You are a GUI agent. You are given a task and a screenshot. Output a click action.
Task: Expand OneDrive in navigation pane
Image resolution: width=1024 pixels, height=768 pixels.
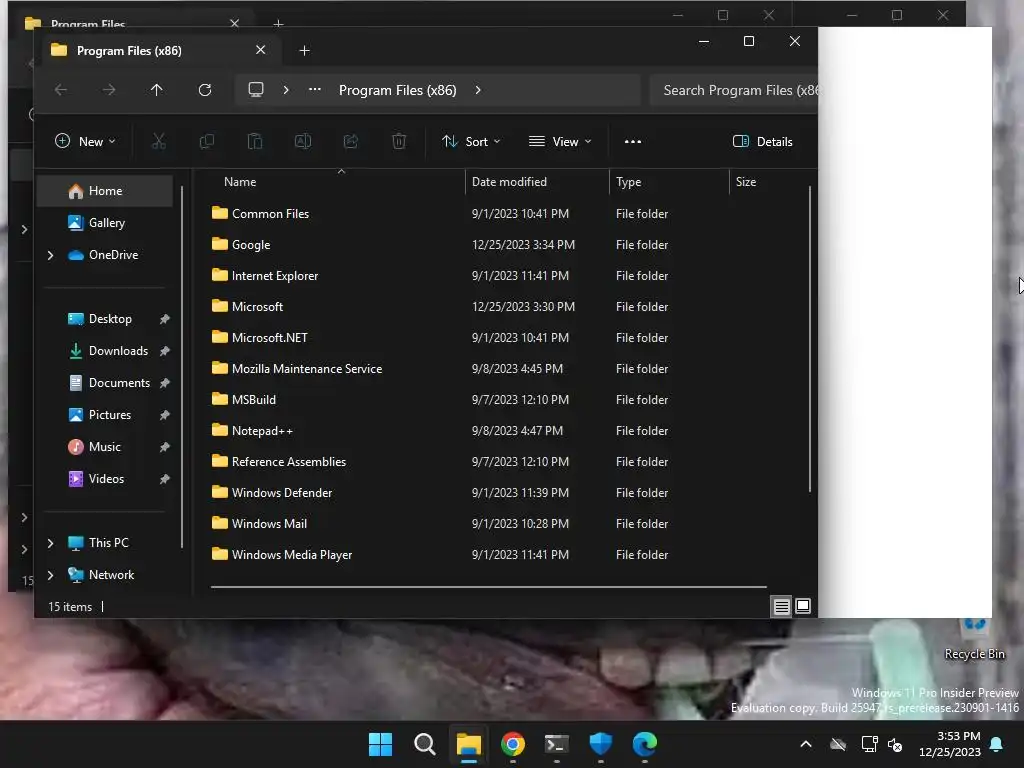point(50,255)
